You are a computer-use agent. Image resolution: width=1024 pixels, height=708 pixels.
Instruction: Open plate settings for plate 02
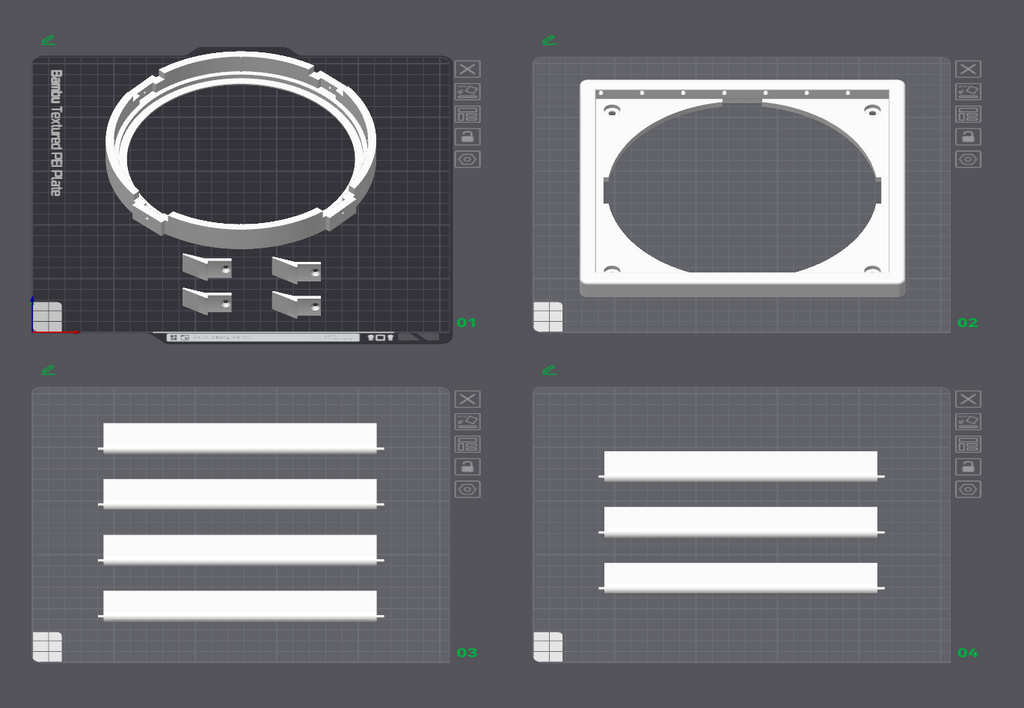click(968, 159)
